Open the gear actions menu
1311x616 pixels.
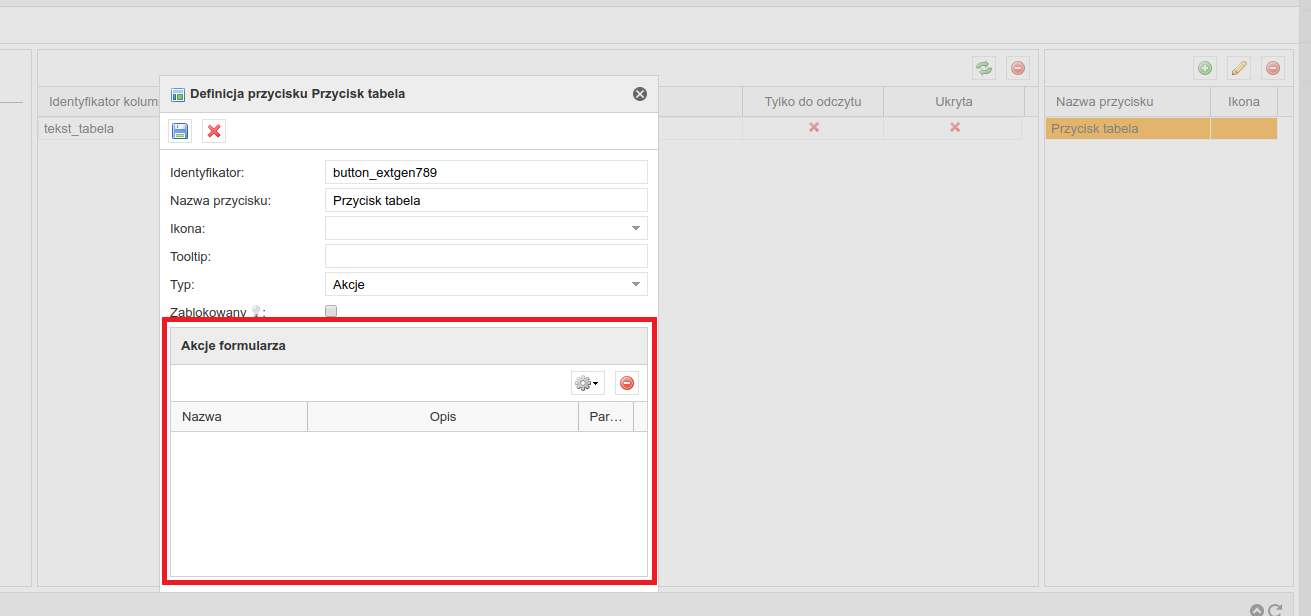click(587, 383)
